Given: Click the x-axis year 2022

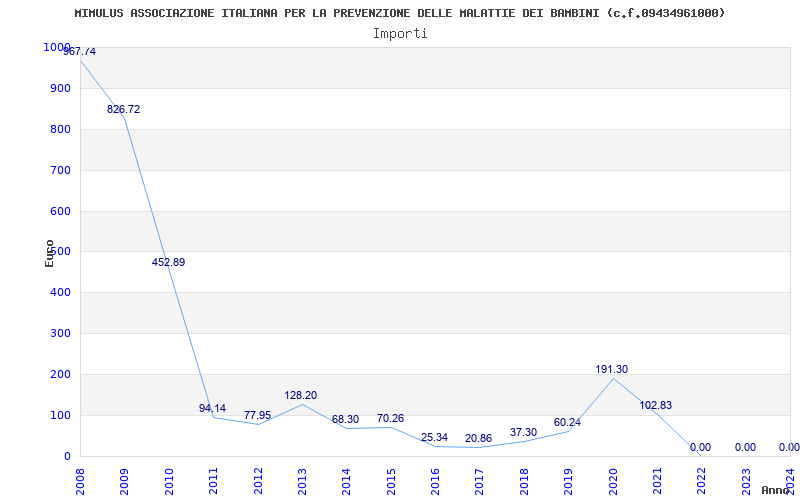Looking at the screenshot, I should pos(702,481).
